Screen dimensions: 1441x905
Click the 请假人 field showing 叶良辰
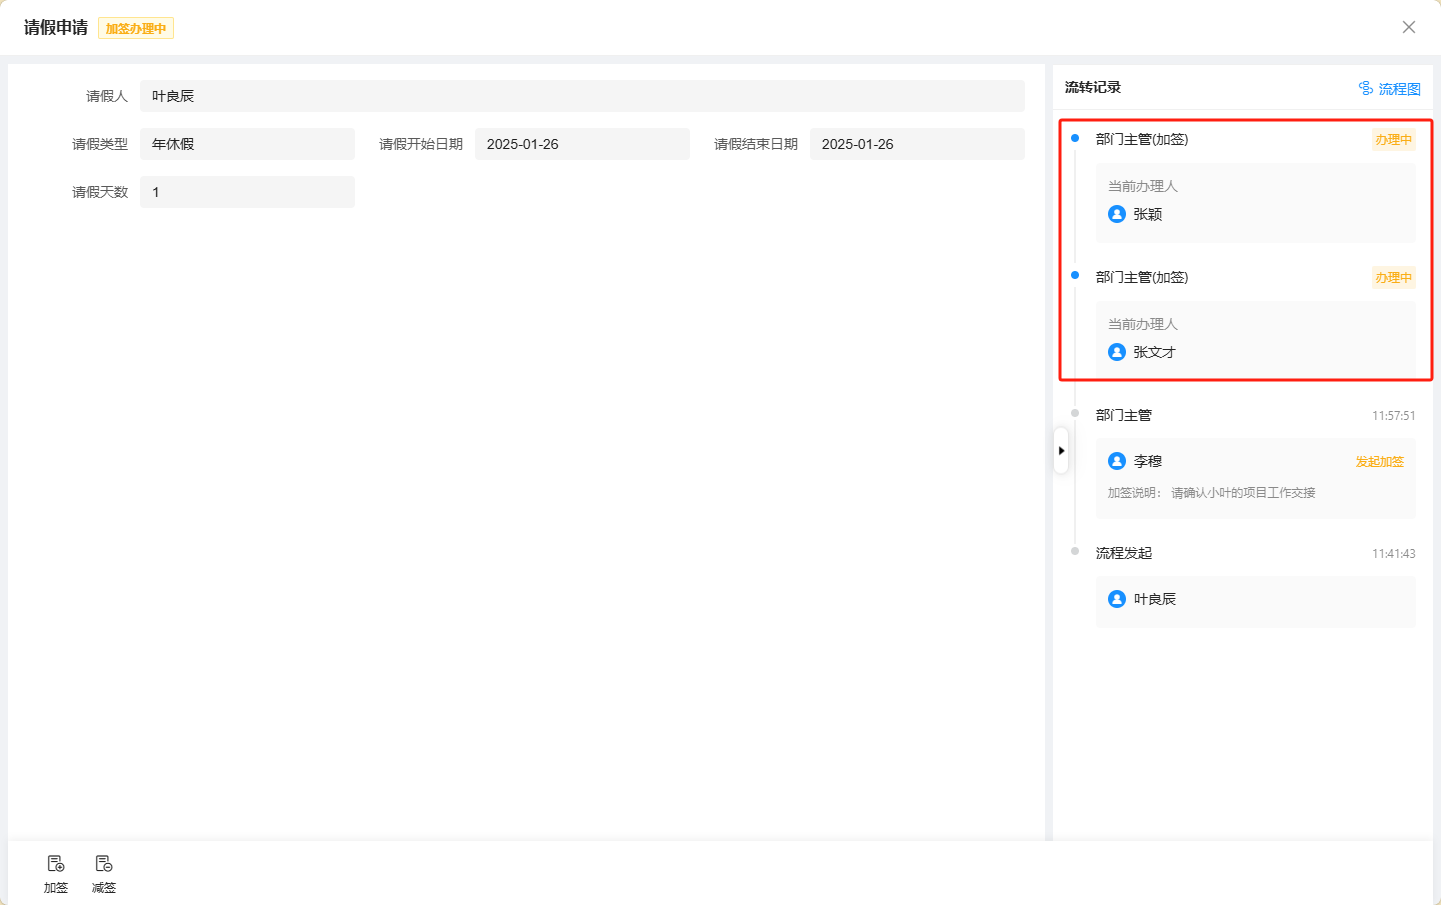(582, 96)
